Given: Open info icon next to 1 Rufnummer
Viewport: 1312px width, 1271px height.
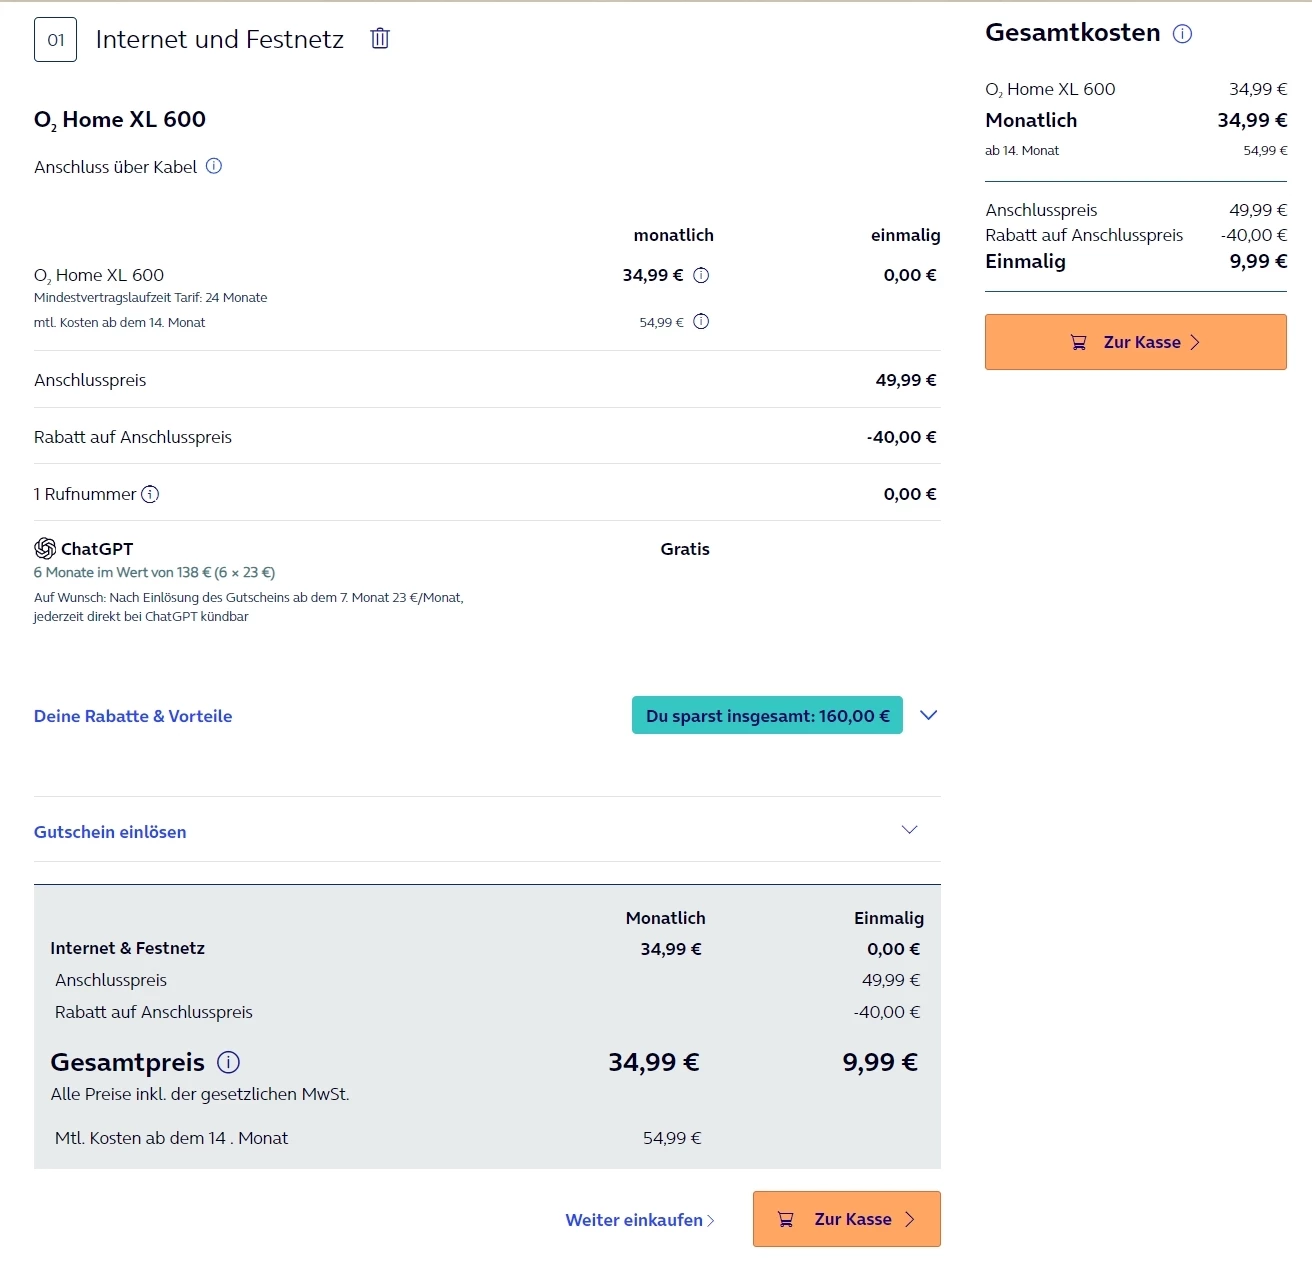Looking at the screenshot, I should (x=150, y=494).
